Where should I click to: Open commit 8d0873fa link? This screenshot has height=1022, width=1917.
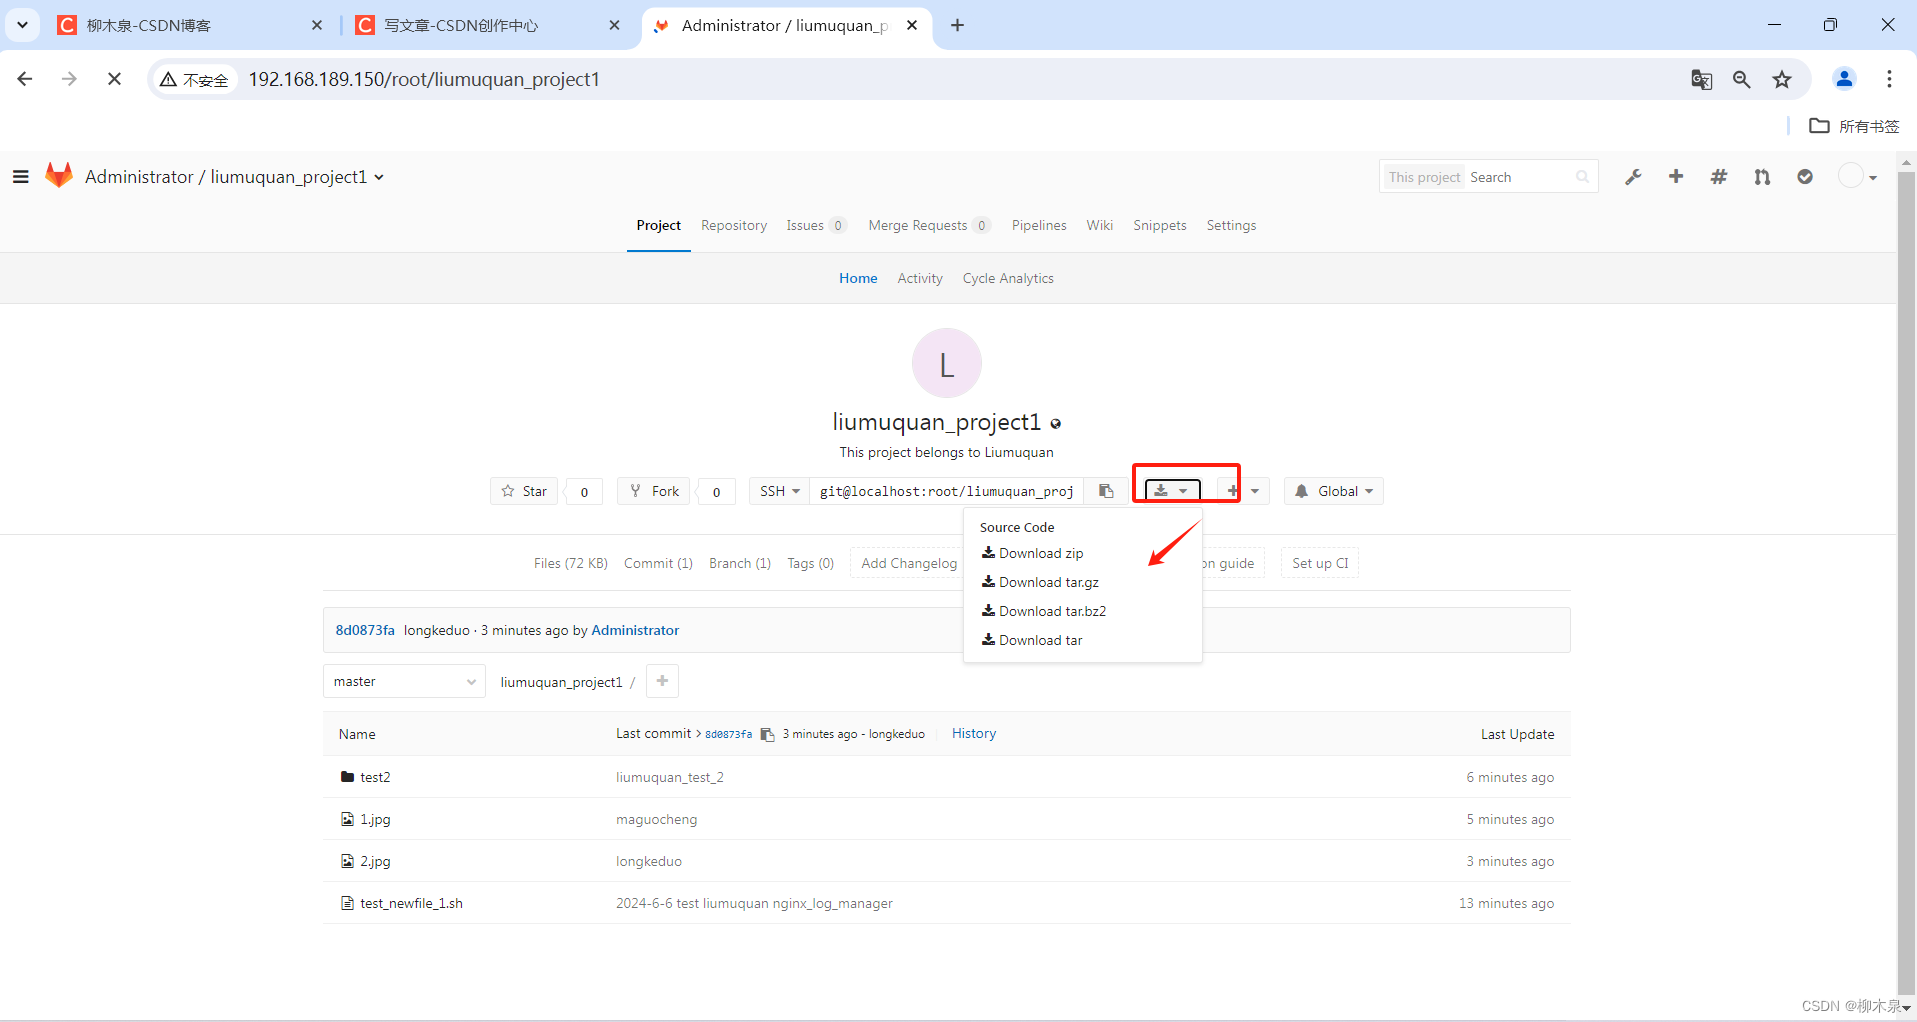(x=365, y=630)
